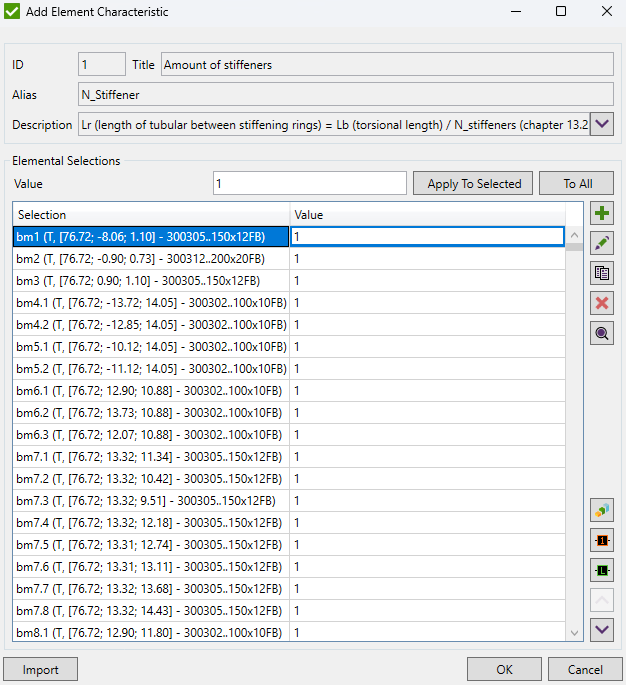
Task: Click the orange beam icon labeled 1
Action: pos(602,541)
